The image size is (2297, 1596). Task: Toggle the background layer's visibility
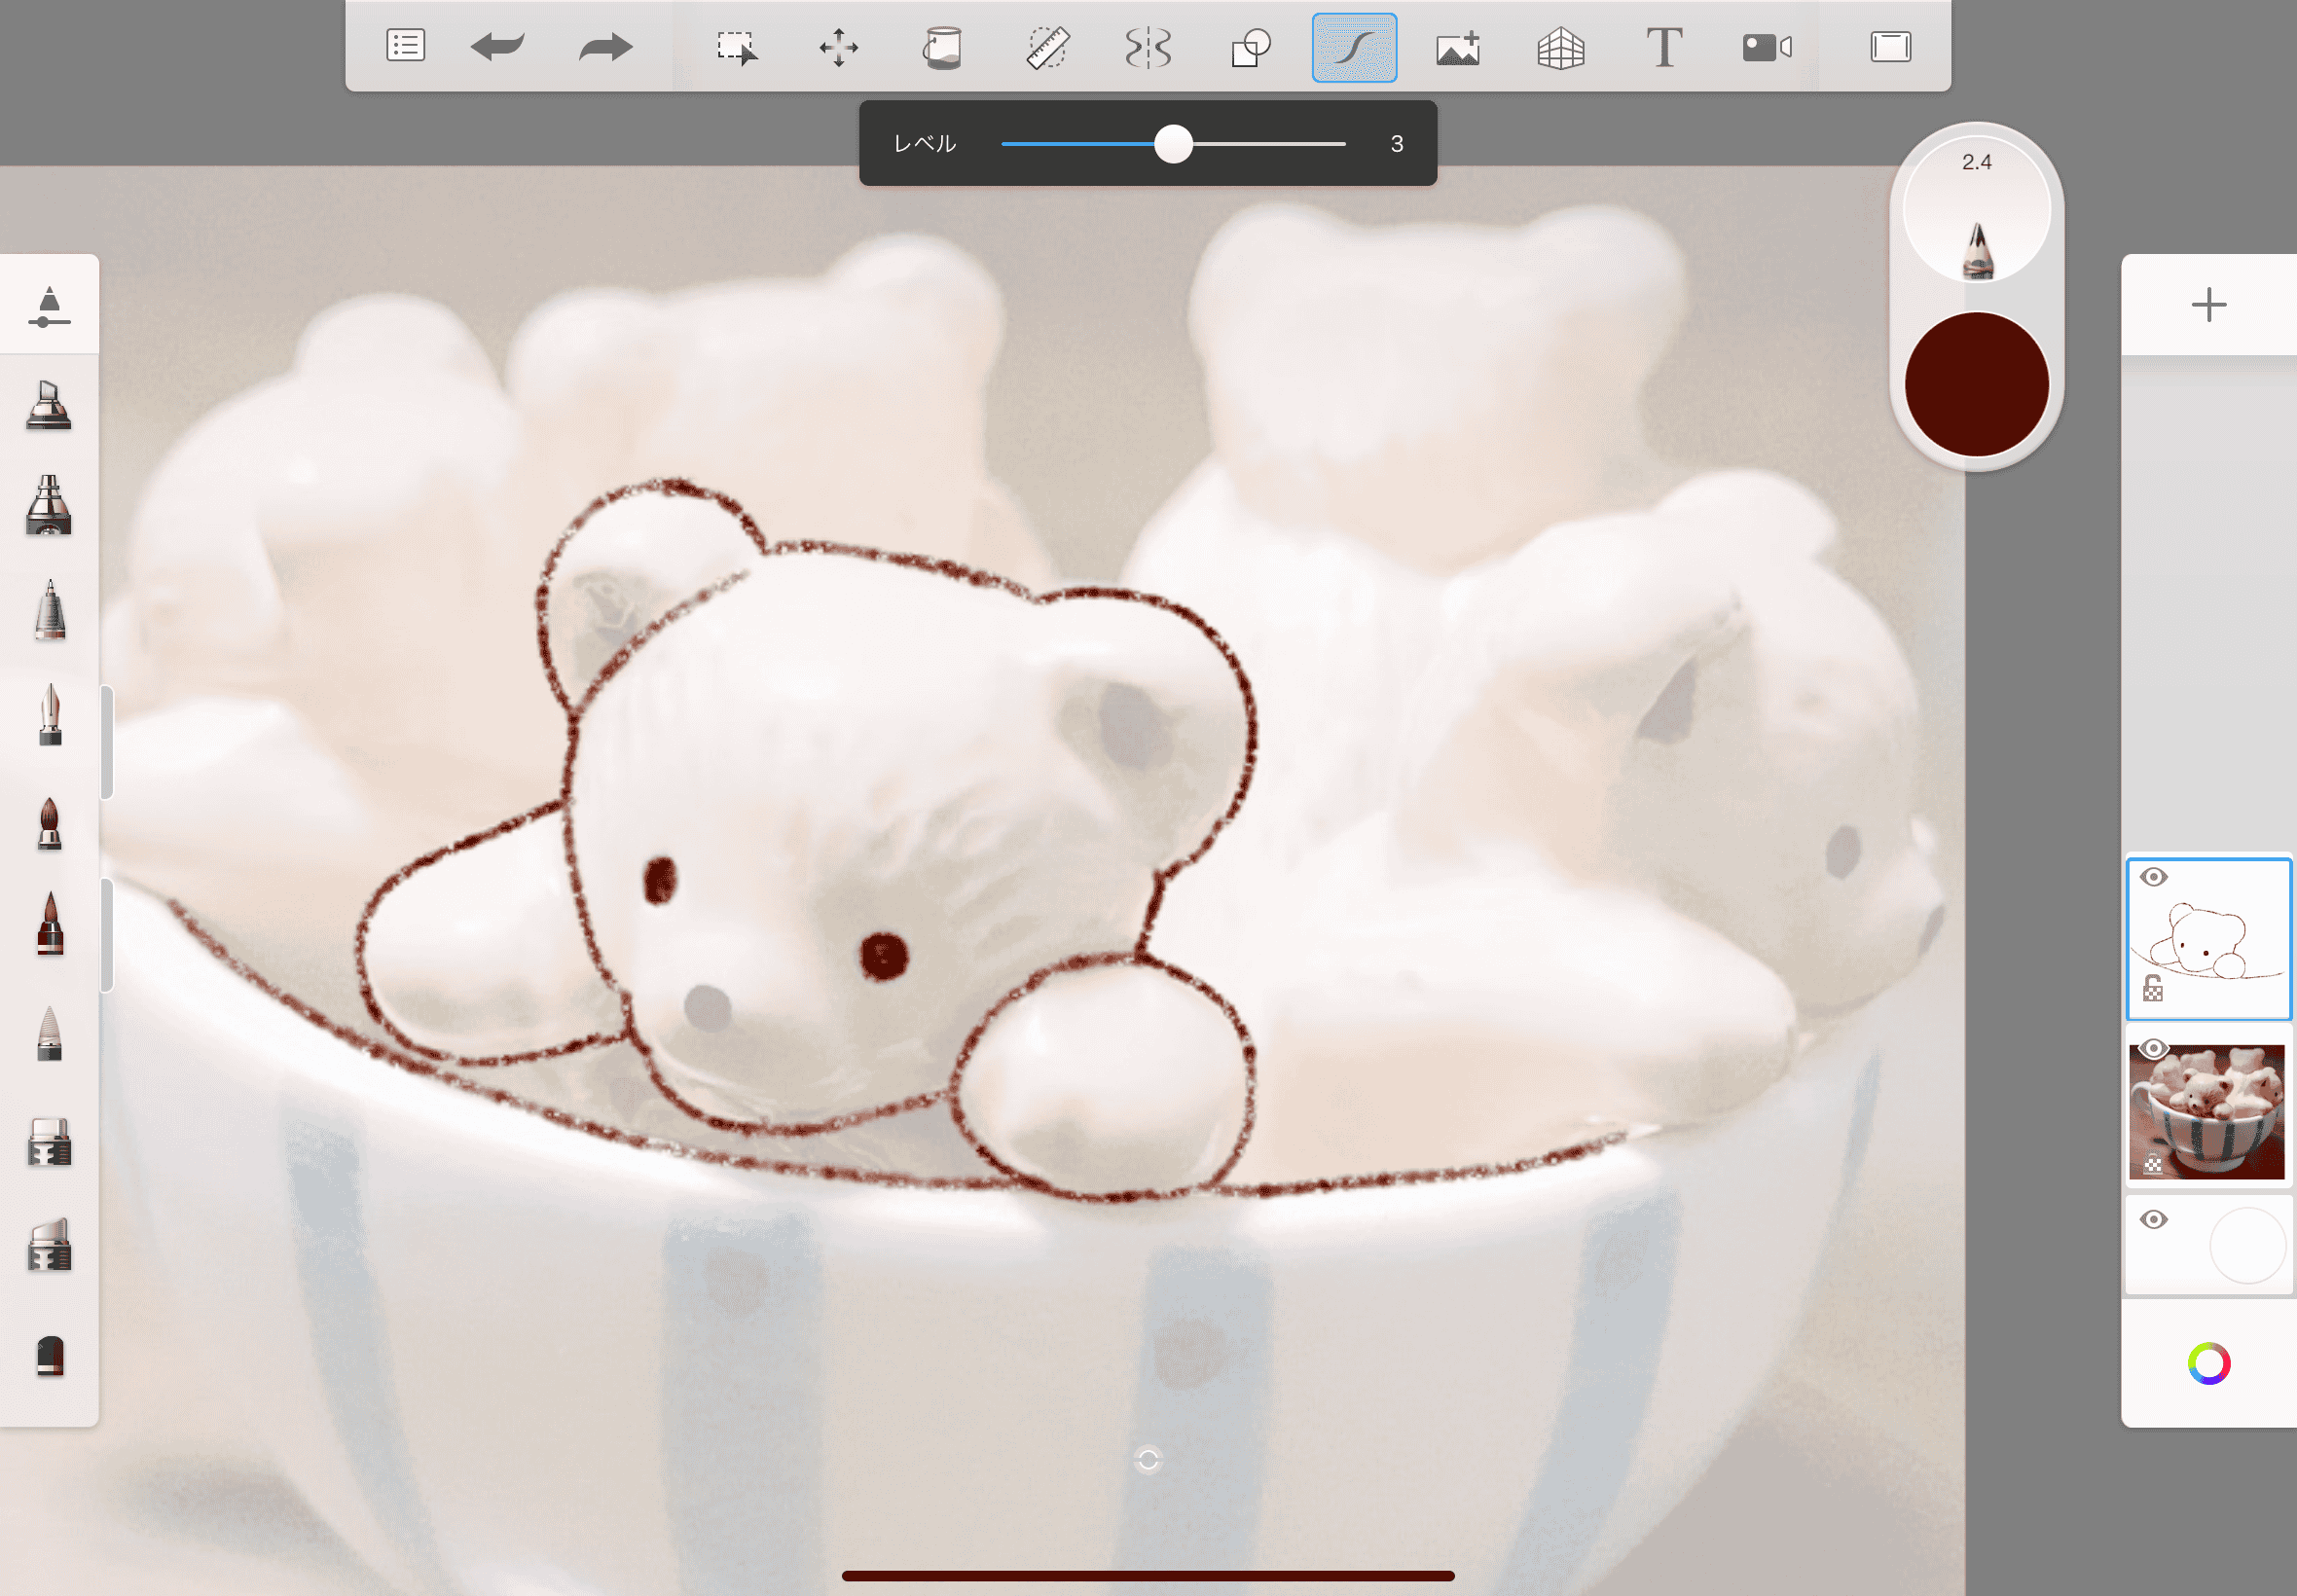pos(2154,1219)
